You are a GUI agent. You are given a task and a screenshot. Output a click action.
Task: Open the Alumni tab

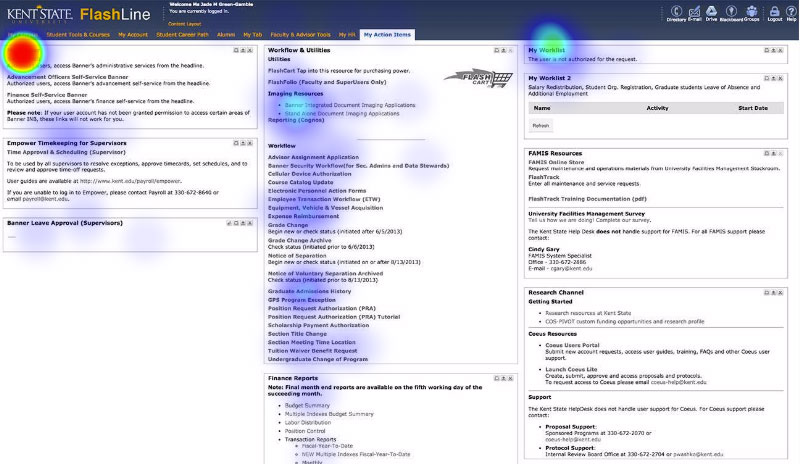[226, 35]
